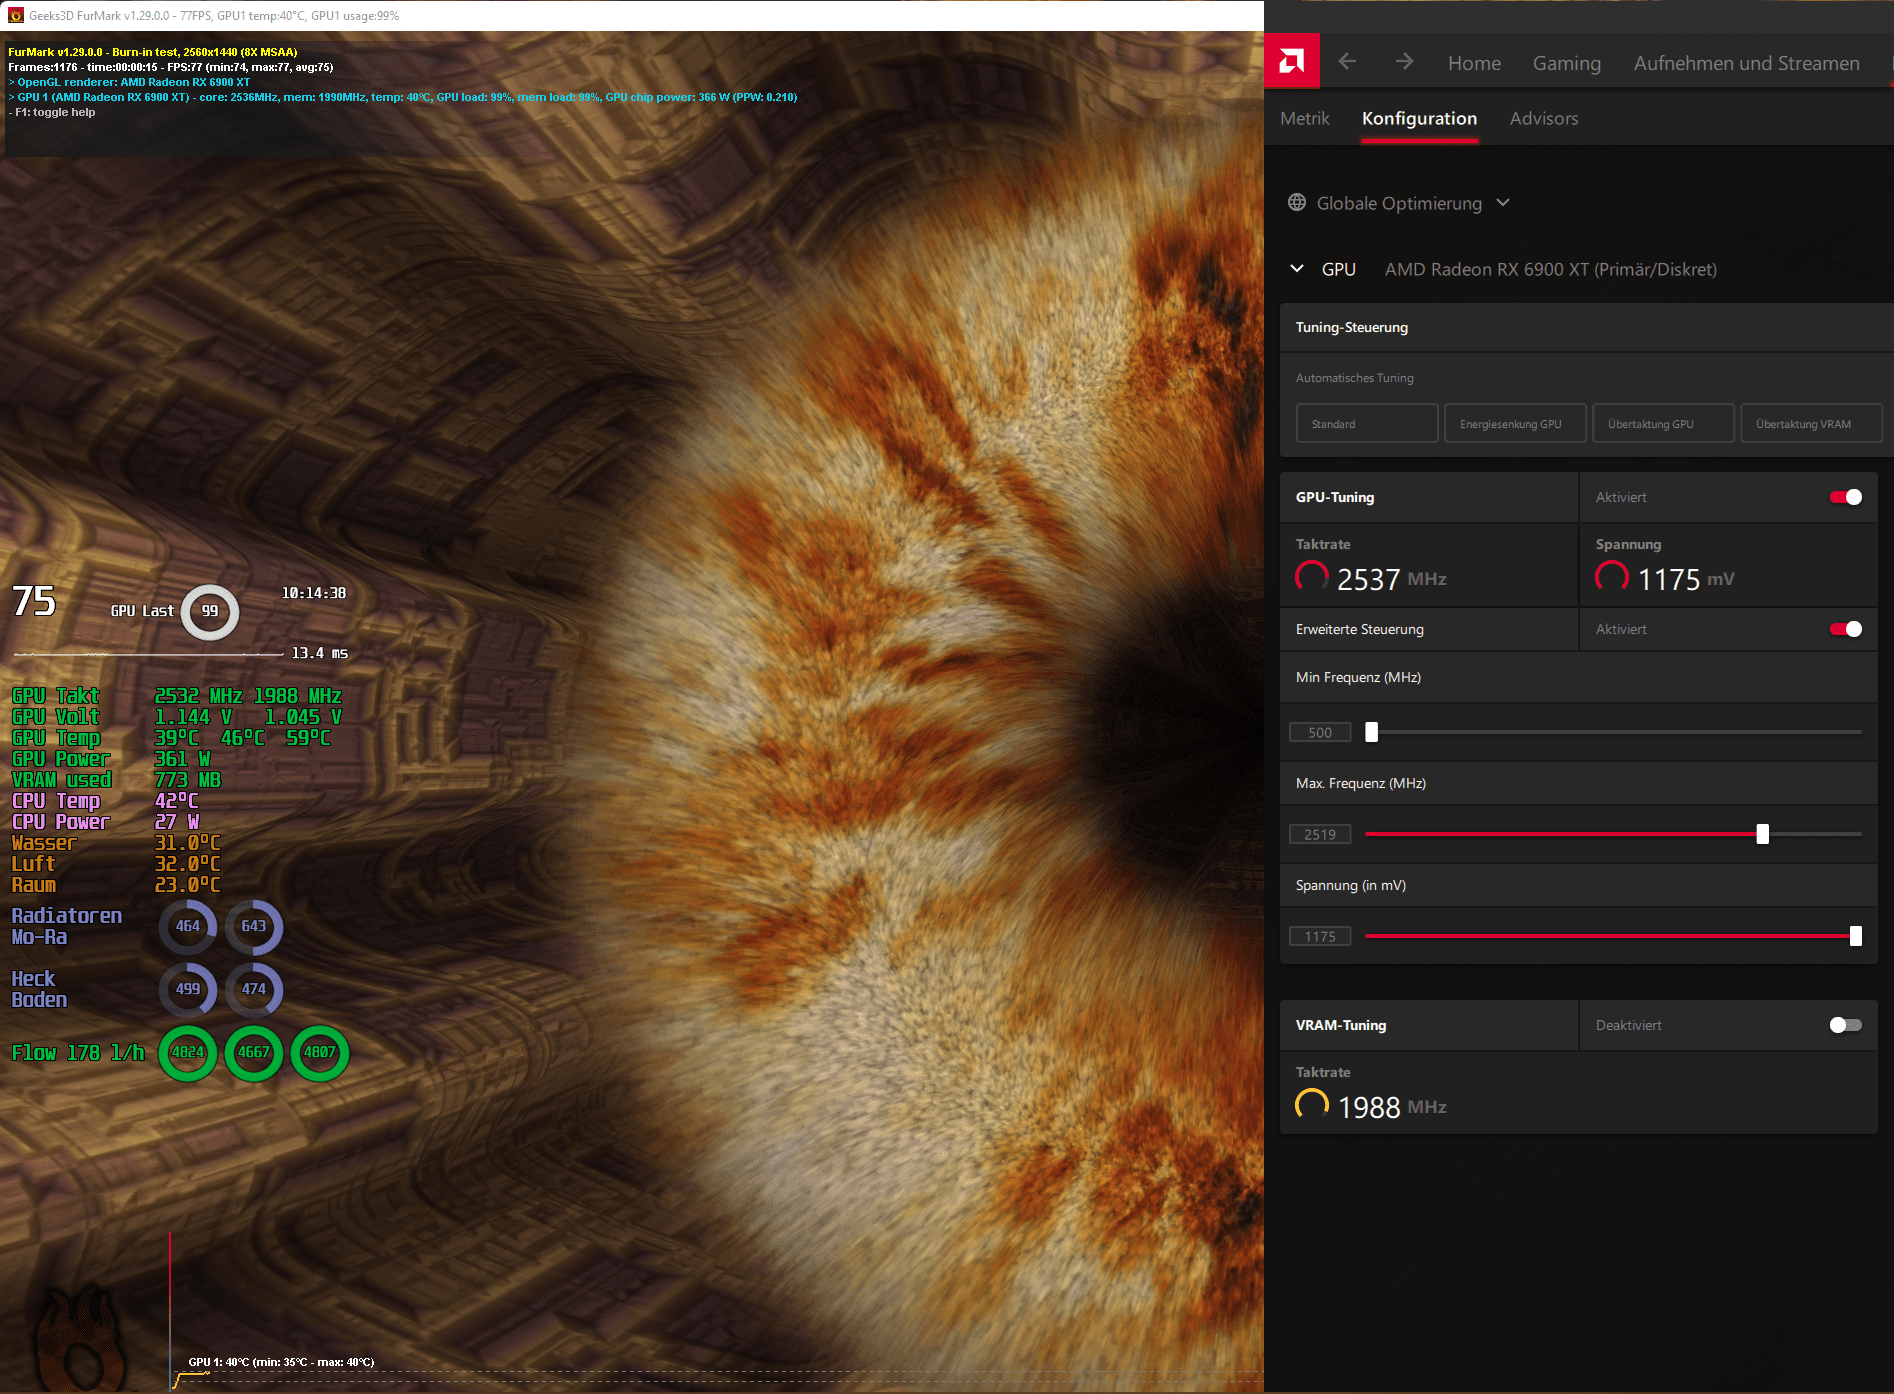Click the green 4824 pump gauge
This screenshot has width=1894, height=1394.
coord(188,1052)
